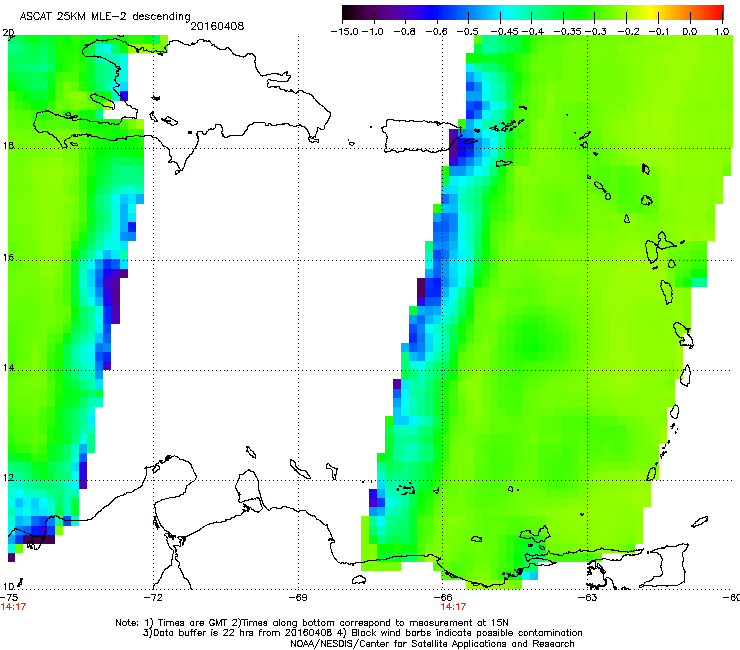Click the ASCAT 25KM MLE-2 descending title
740x650 pixels.
(105, 16)
